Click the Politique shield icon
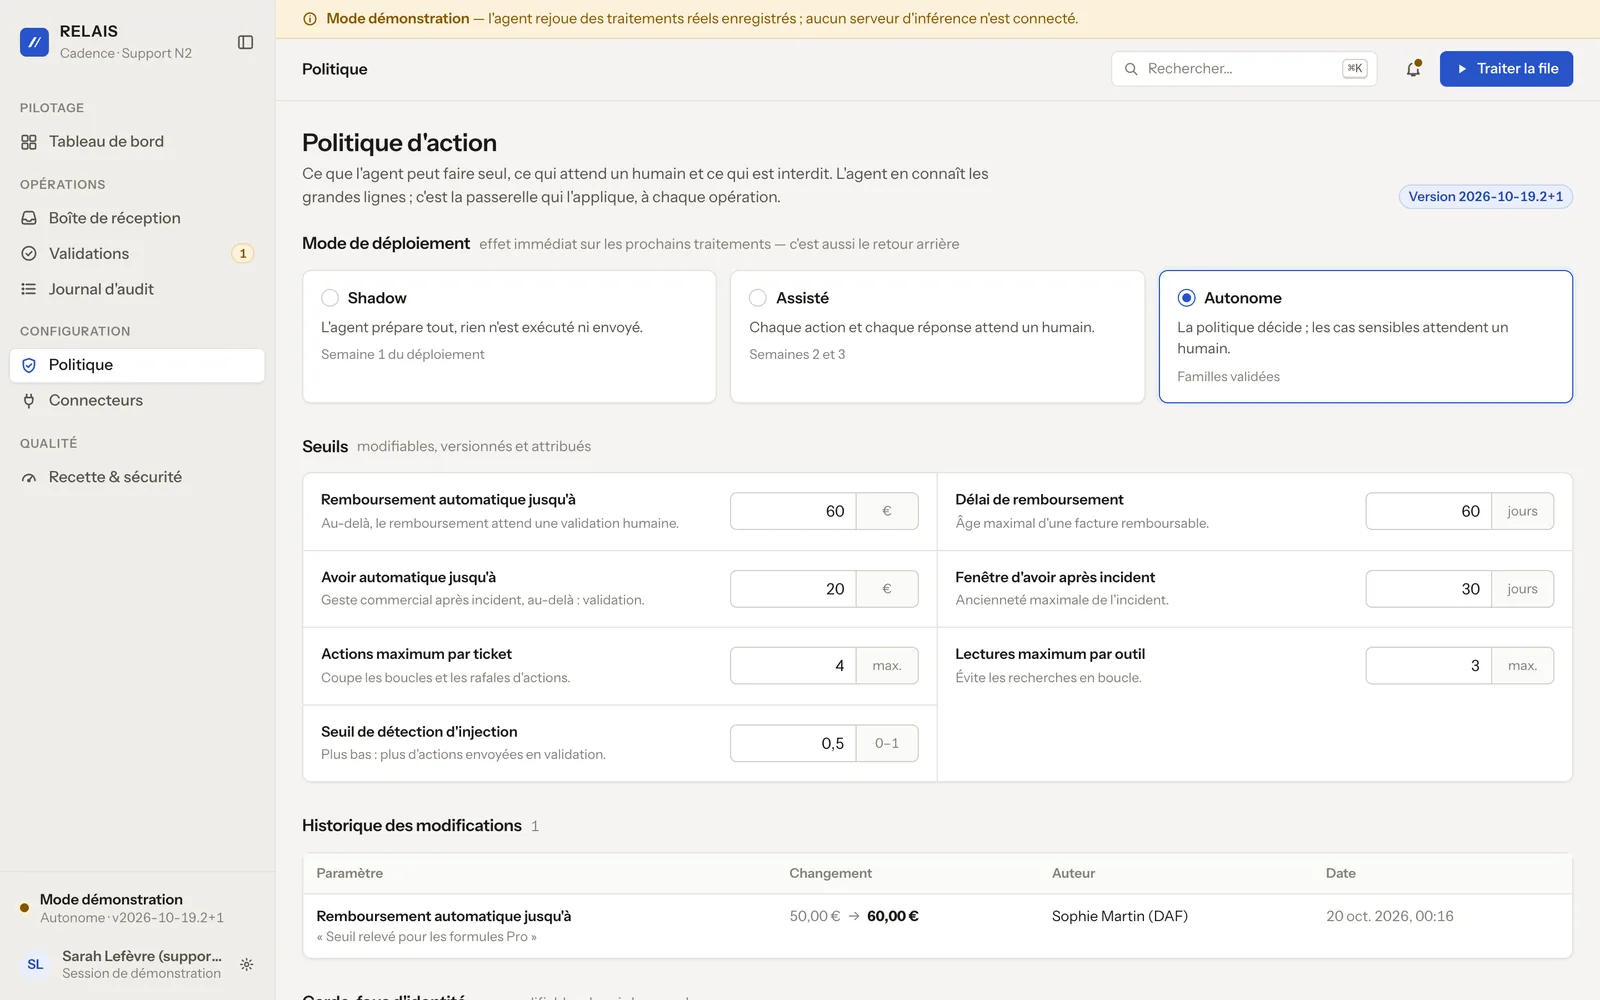1600x1000 pixels. [29, 365]
